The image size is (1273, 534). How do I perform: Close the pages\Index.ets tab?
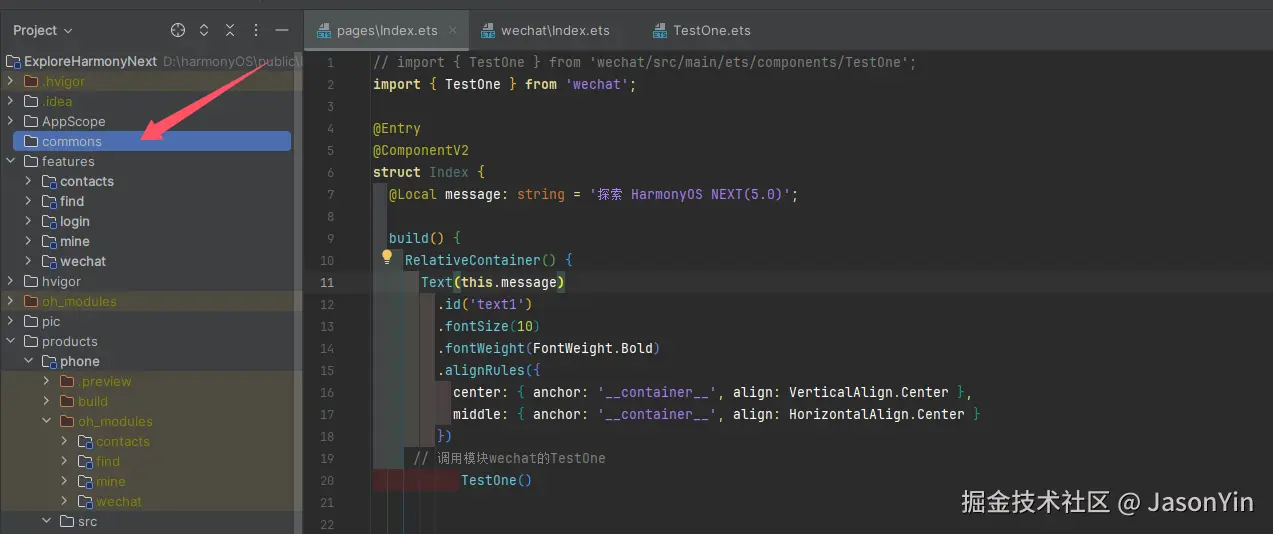coord(453,31)
